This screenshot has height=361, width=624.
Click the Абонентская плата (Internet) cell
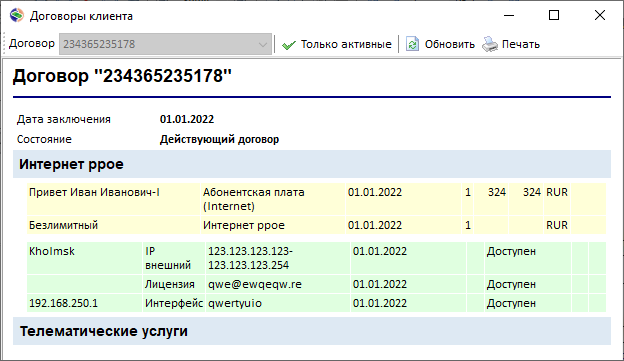[x=273, y=199]
